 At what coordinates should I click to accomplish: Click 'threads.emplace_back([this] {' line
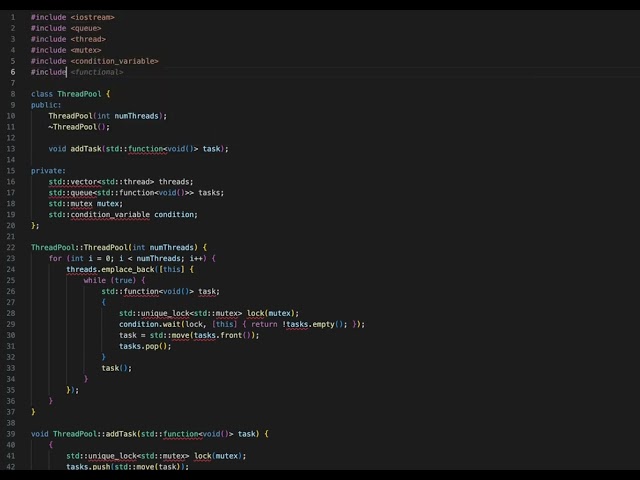tap(130, 269)
